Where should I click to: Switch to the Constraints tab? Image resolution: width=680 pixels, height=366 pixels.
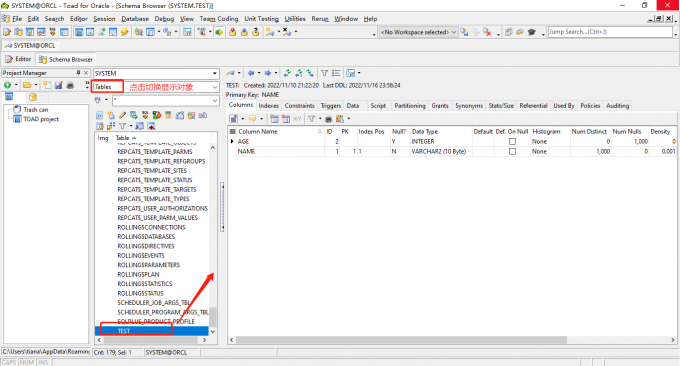click(299, 105)
